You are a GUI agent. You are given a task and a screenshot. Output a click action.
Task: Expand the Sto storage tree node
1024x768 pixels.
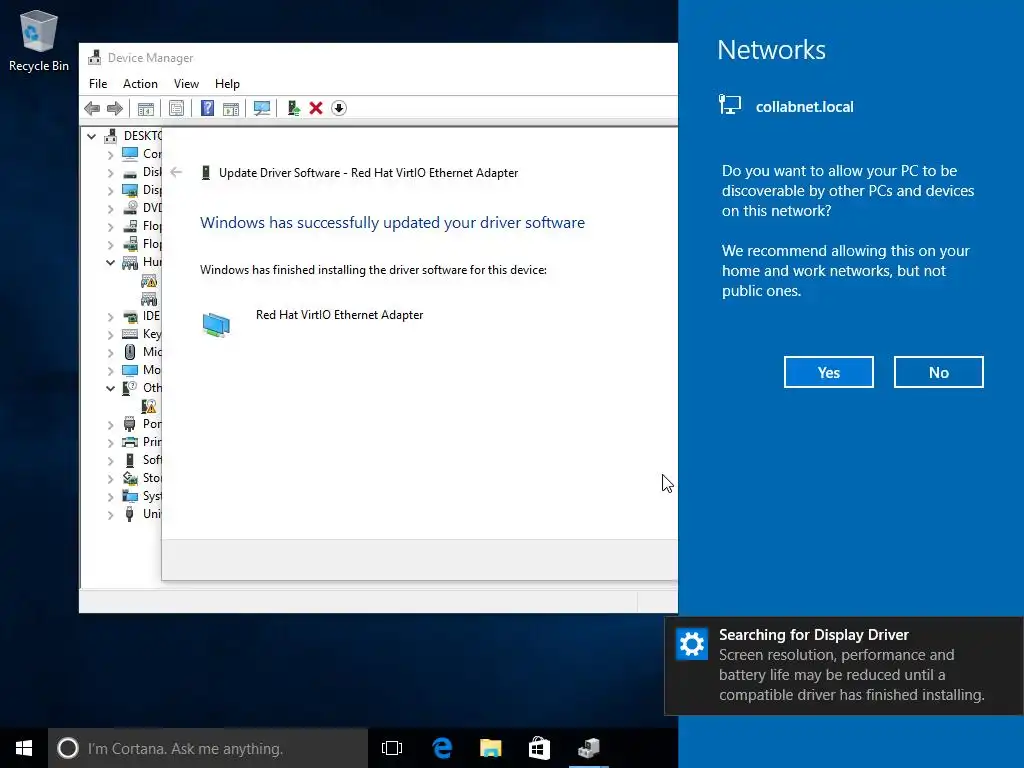[110, 478]
